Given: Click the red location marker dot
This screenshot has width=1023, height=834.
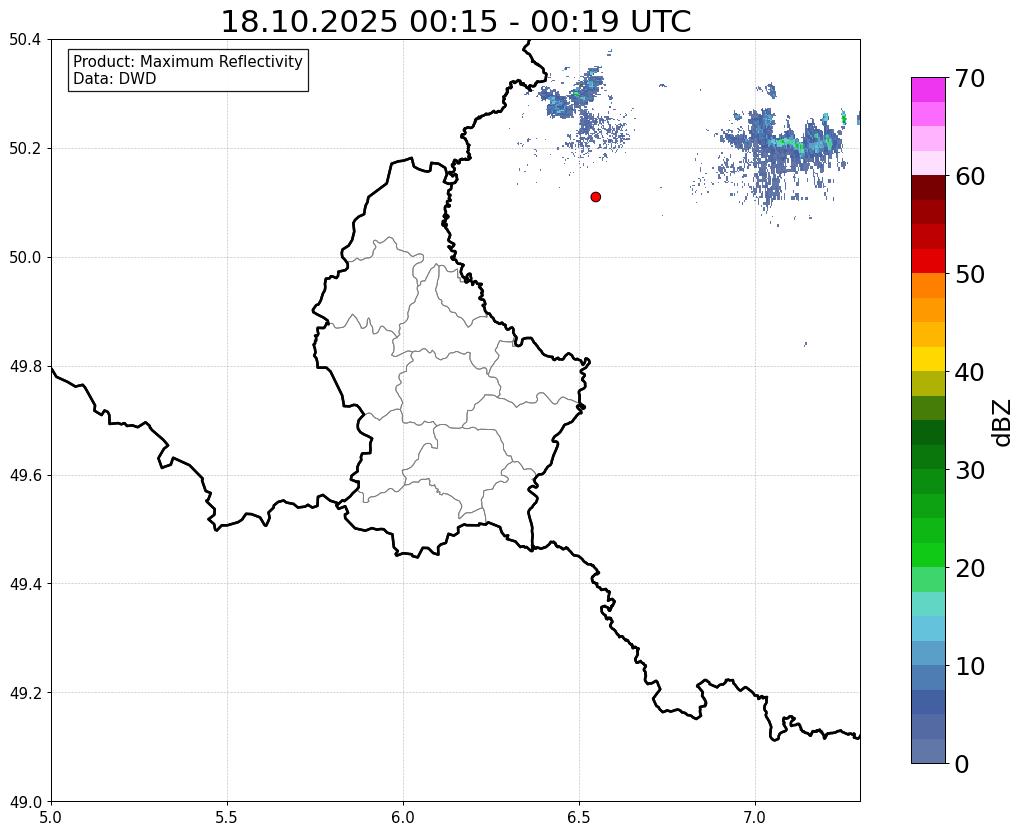Looking at the screenshot, I should (x=595, y=196).
